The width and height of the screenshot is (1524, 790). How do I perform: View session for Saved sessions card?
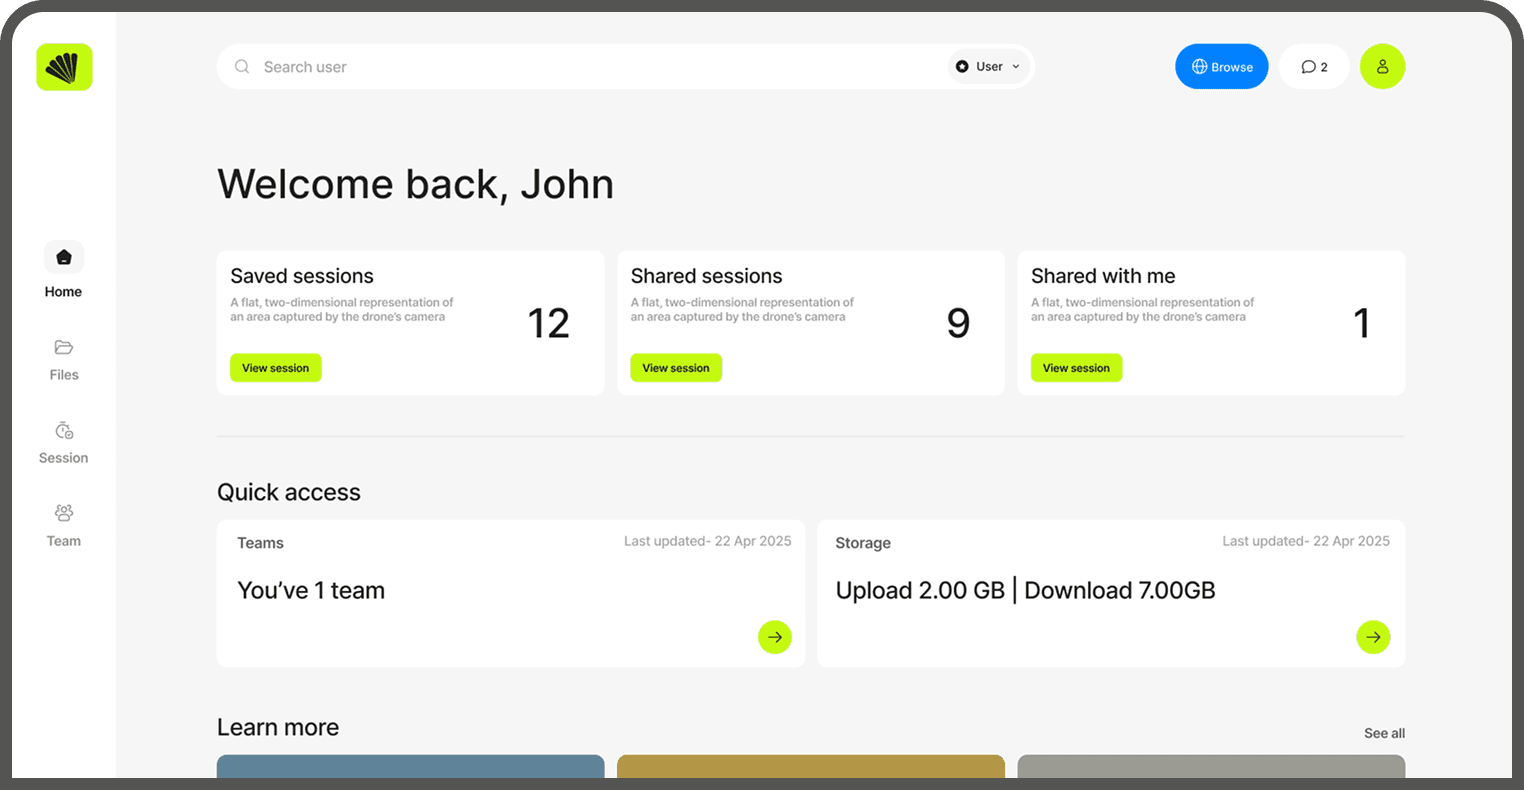(x=275, y=367)
